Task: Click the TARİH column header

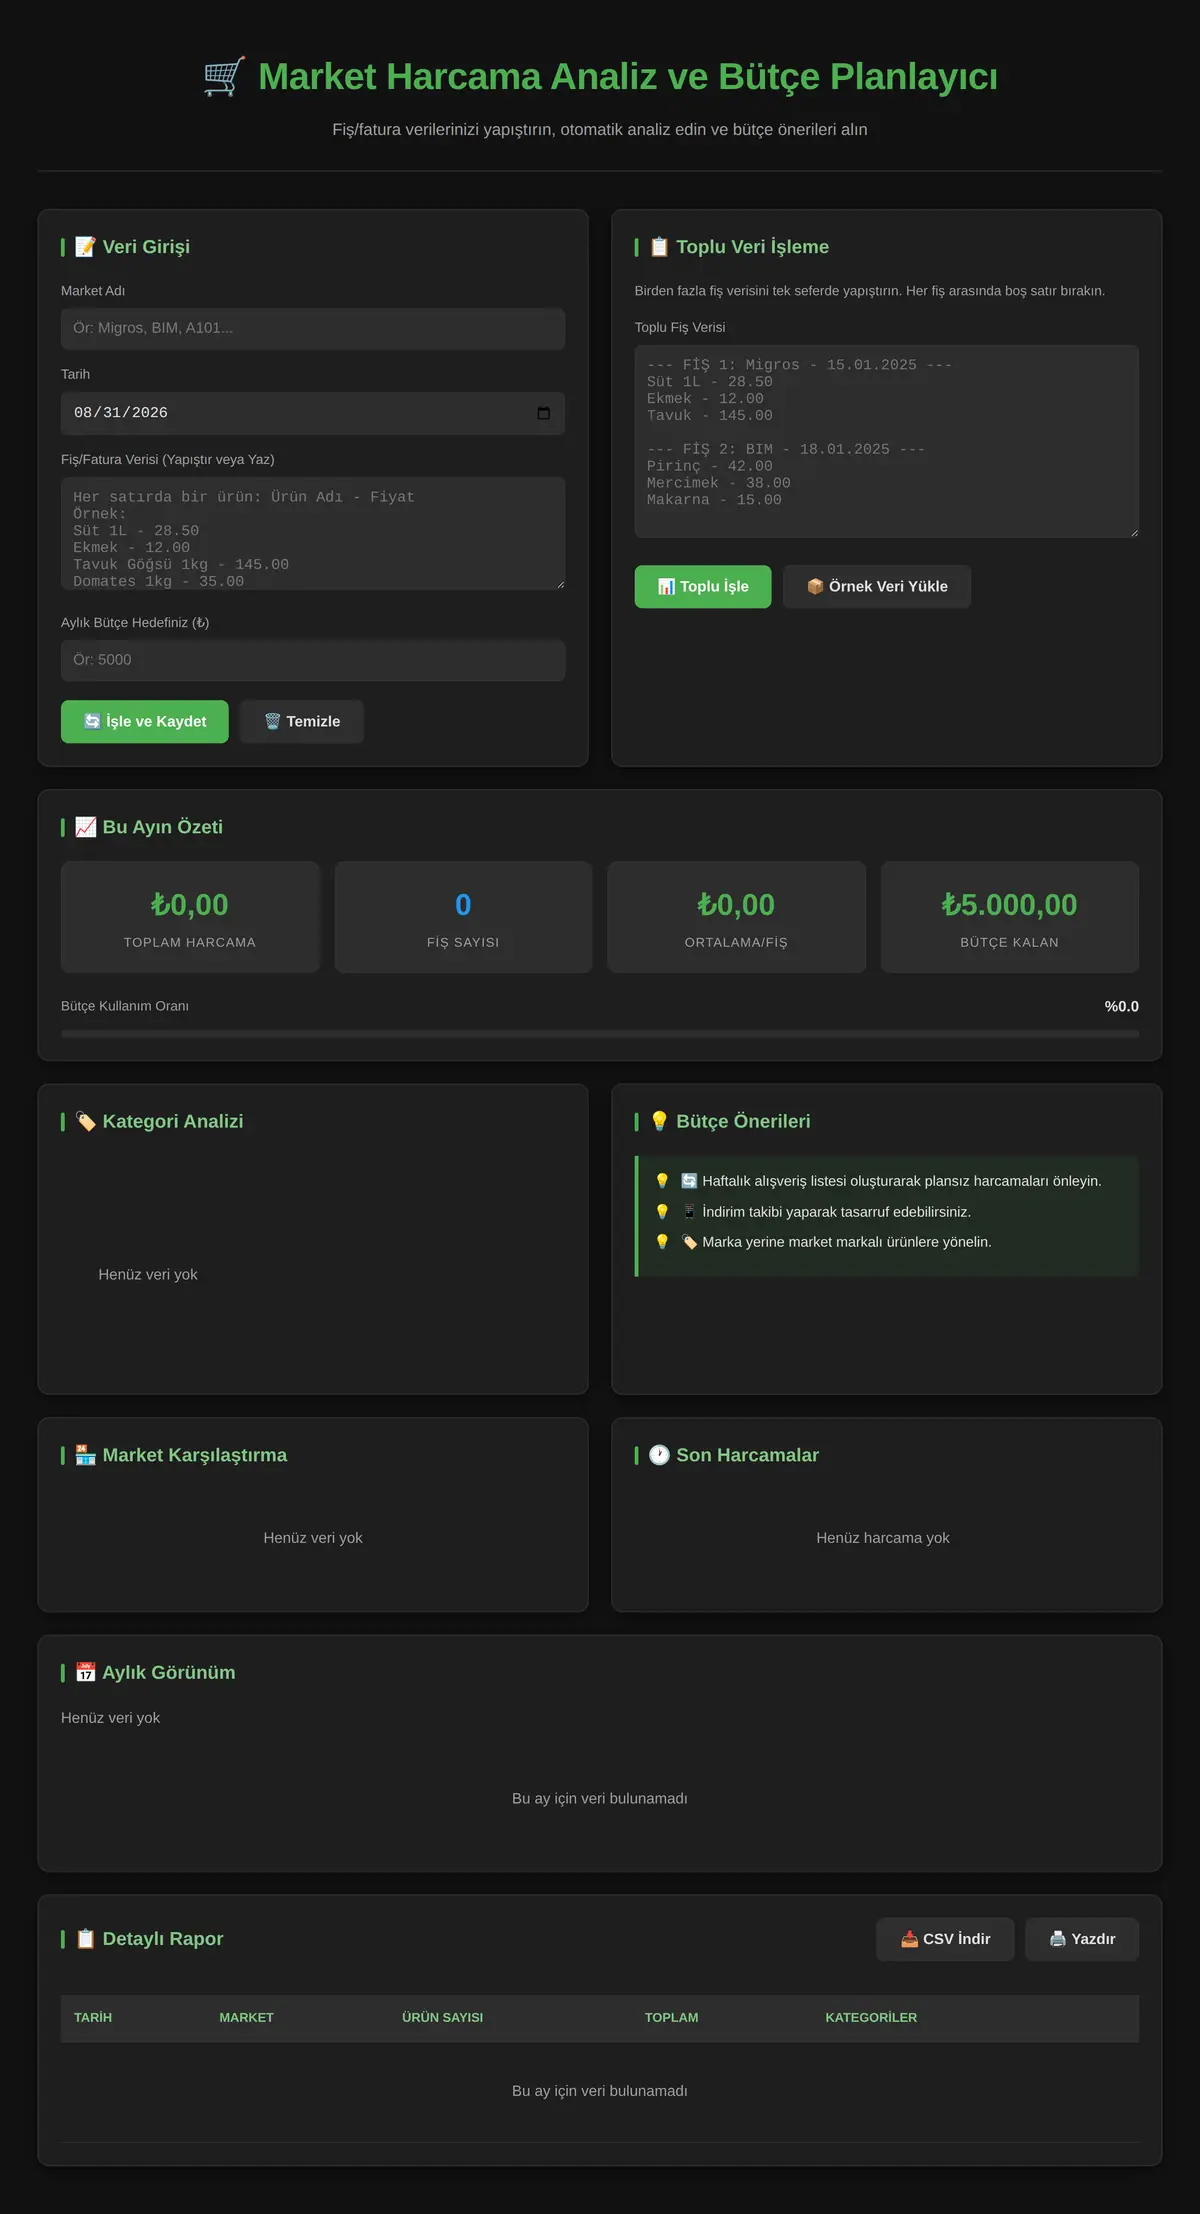Action: click(x=93, y=2018)
